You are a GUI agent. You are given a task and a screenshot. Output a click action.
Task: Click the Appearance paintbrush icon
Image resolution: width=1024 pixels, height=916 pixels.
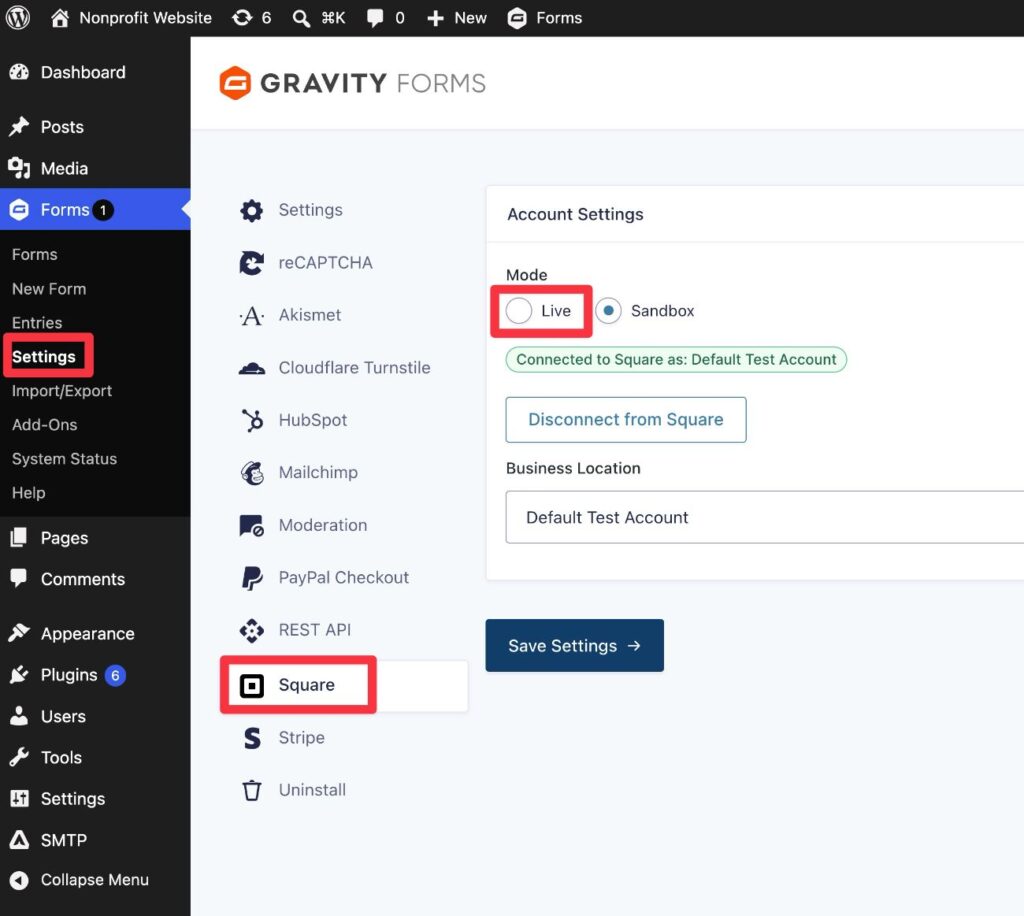pos(19,633)
